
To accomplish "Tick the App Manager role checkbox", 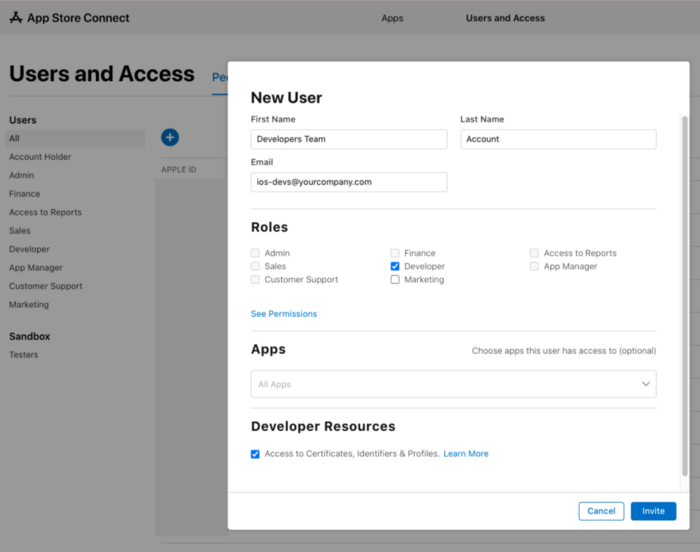I will click(535, 267).
